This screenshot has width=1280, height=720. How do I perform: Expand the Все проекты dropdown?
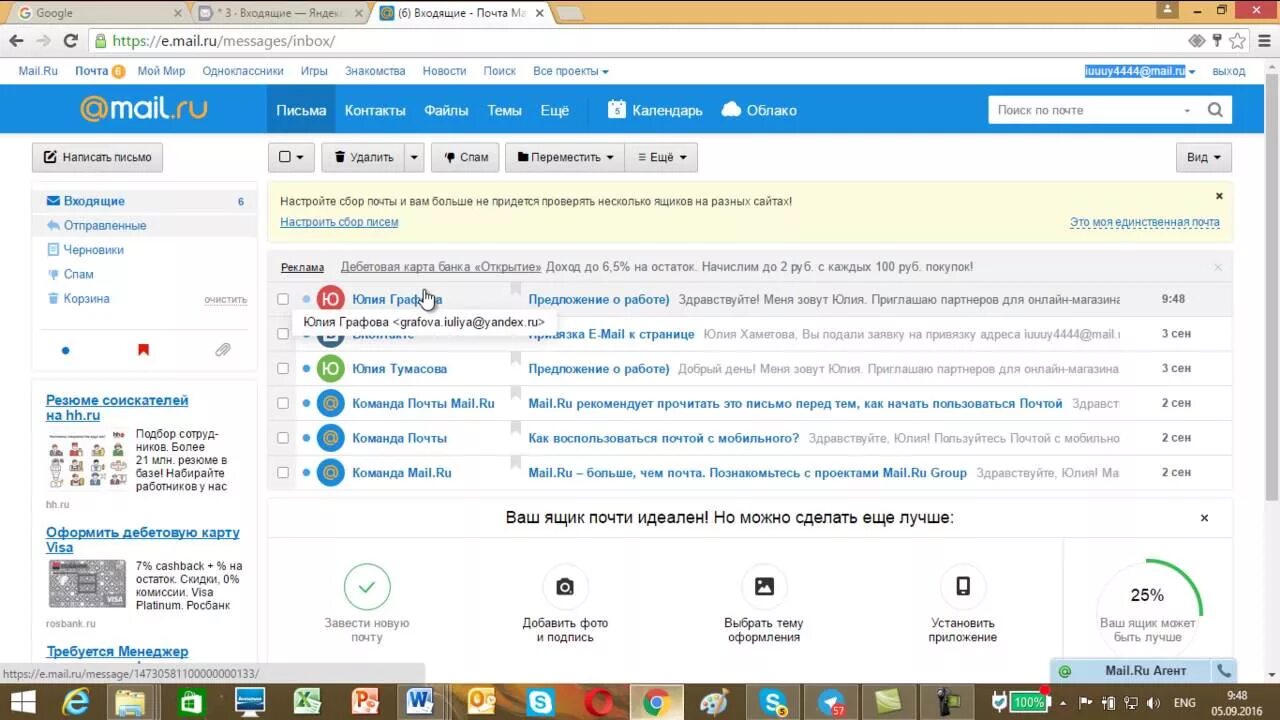pos(571,71)
